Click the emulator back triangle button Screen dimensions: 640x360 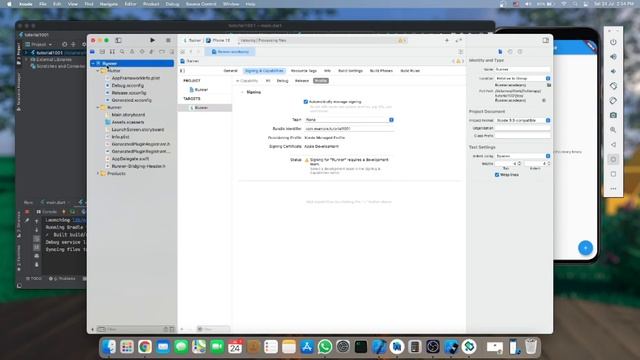(613, 144)
